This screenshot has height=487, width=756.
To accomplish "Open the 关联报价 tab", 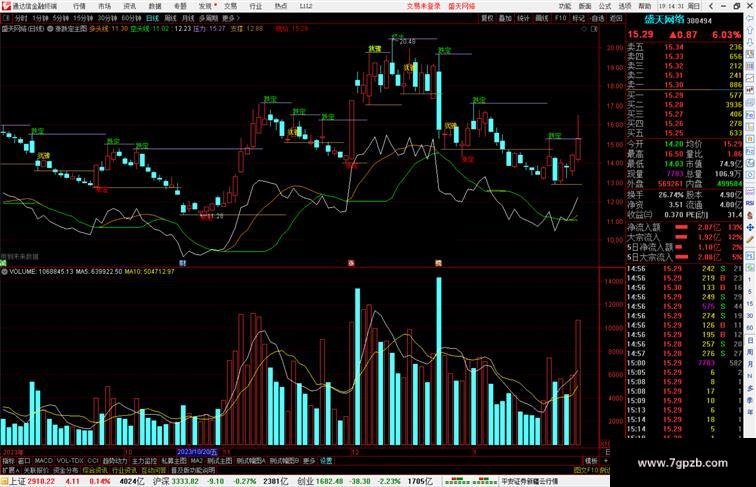I will point(36,470).
